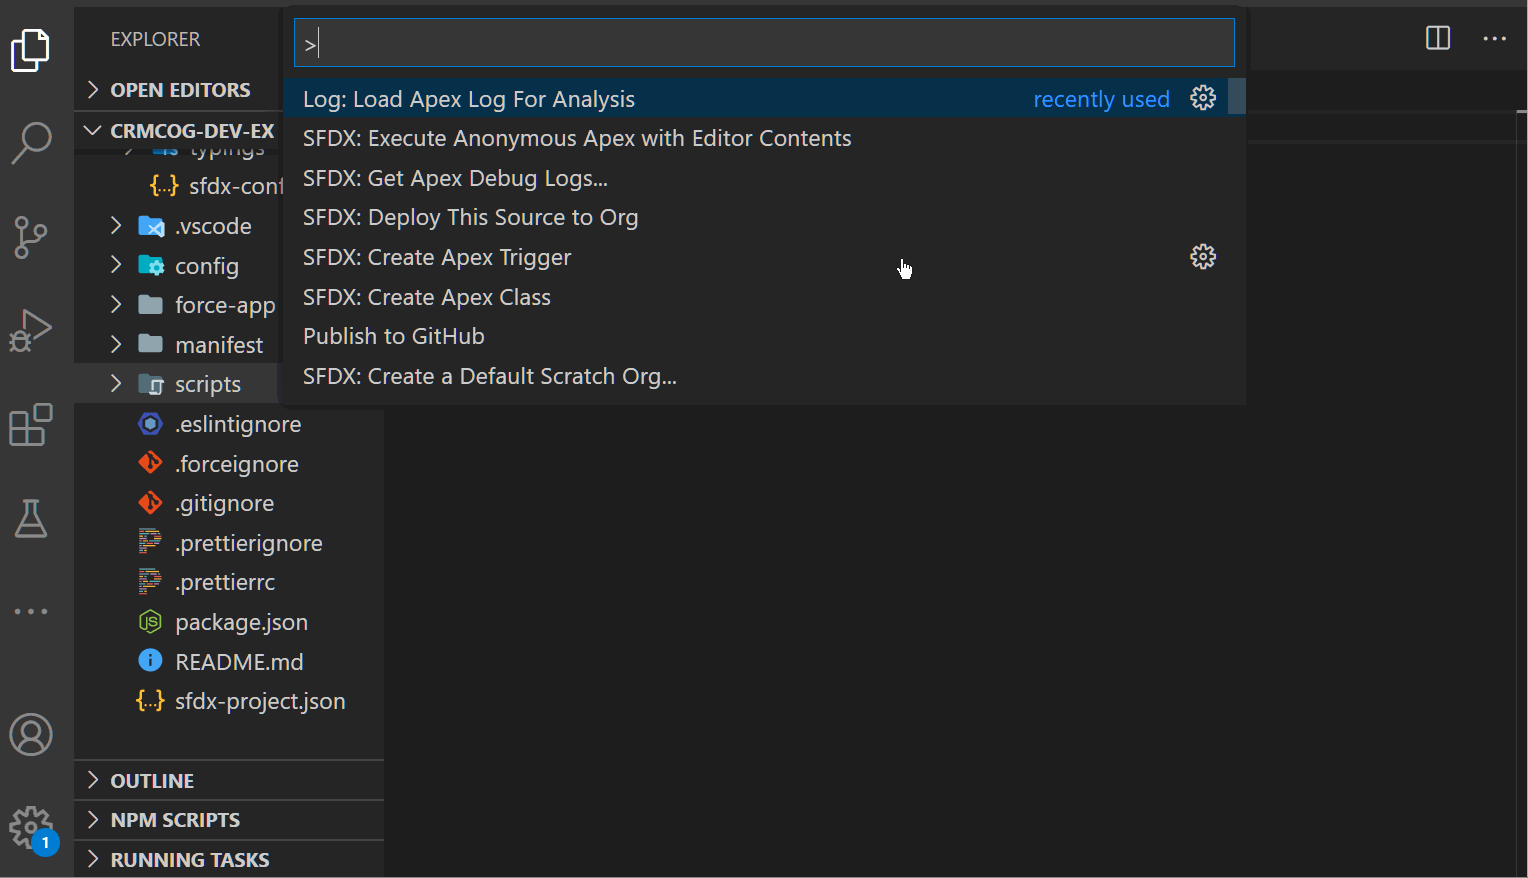Click the force-app folder icon
The height and width of the screenshot is (878, 1528).
151,305
